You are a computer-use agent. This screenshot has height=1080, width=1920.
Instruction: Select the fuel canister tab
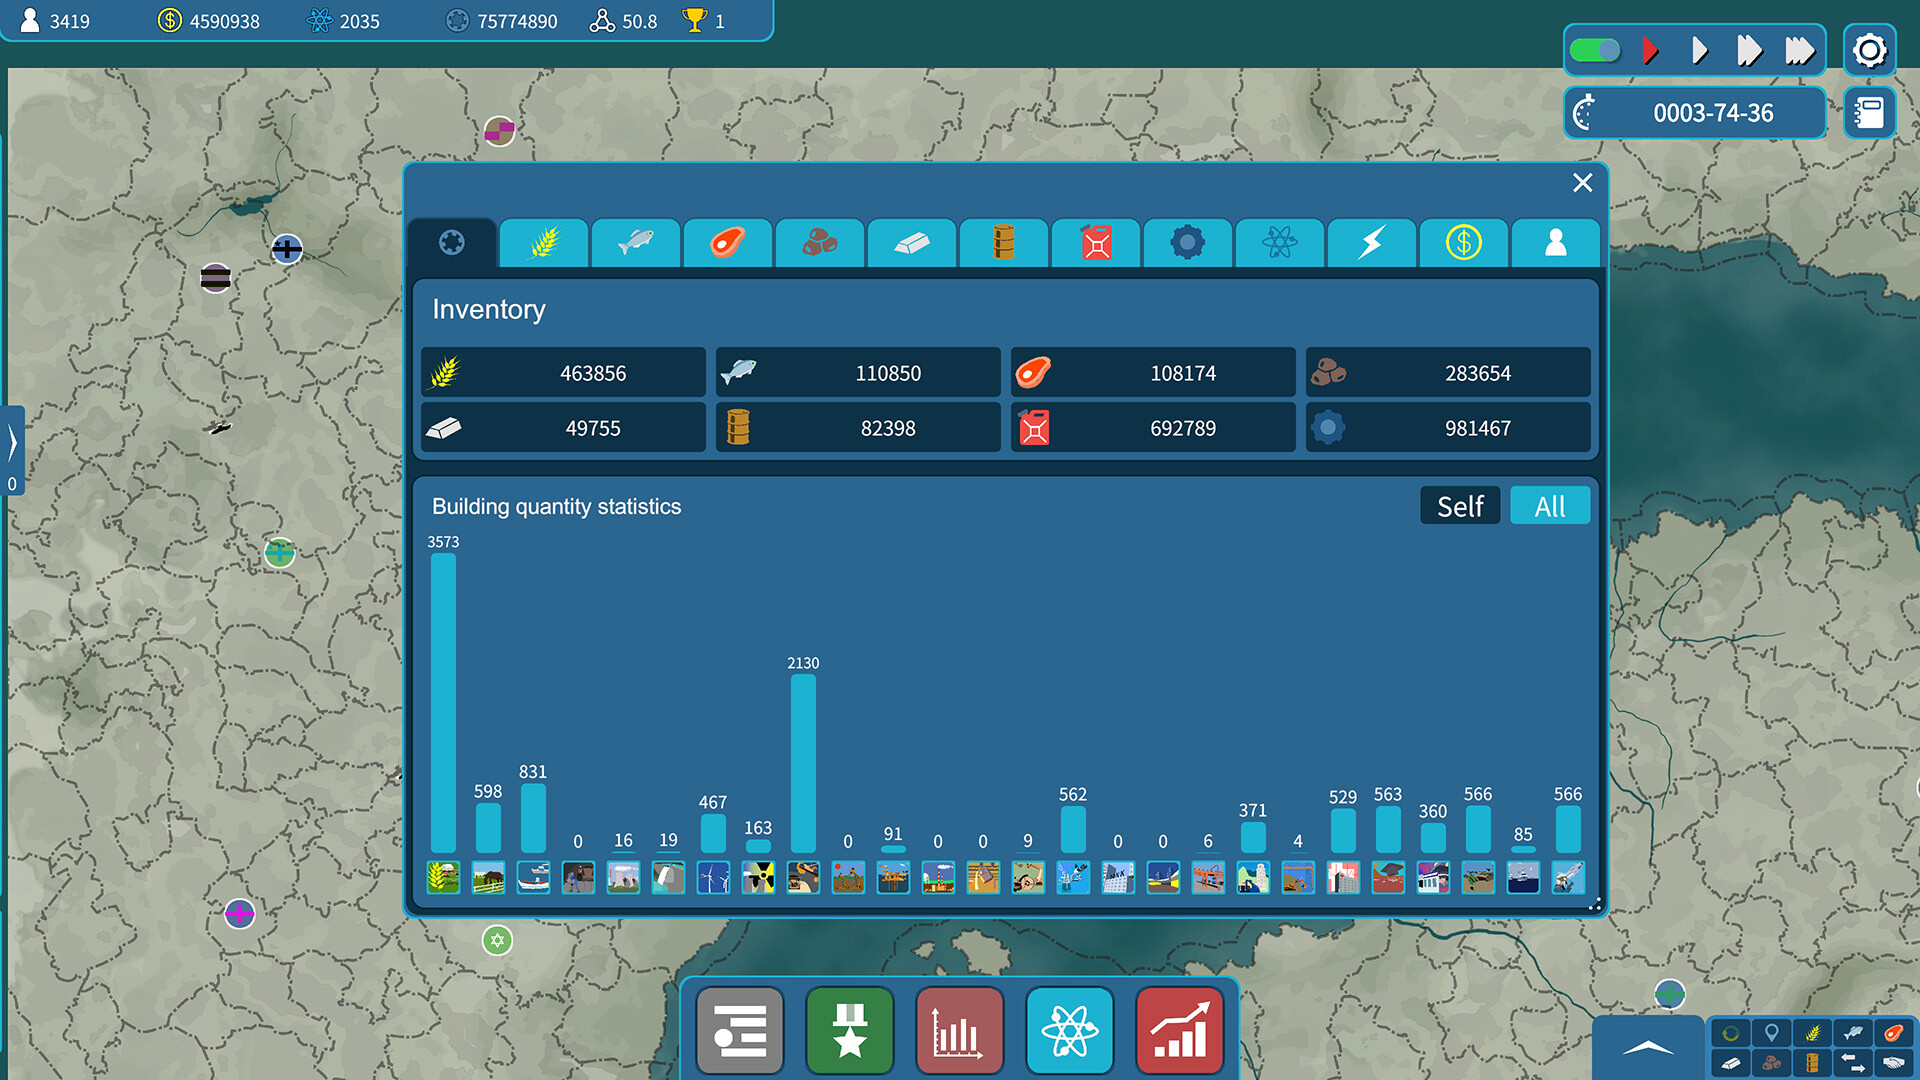pyautogui.click(x=1095, y=243)
